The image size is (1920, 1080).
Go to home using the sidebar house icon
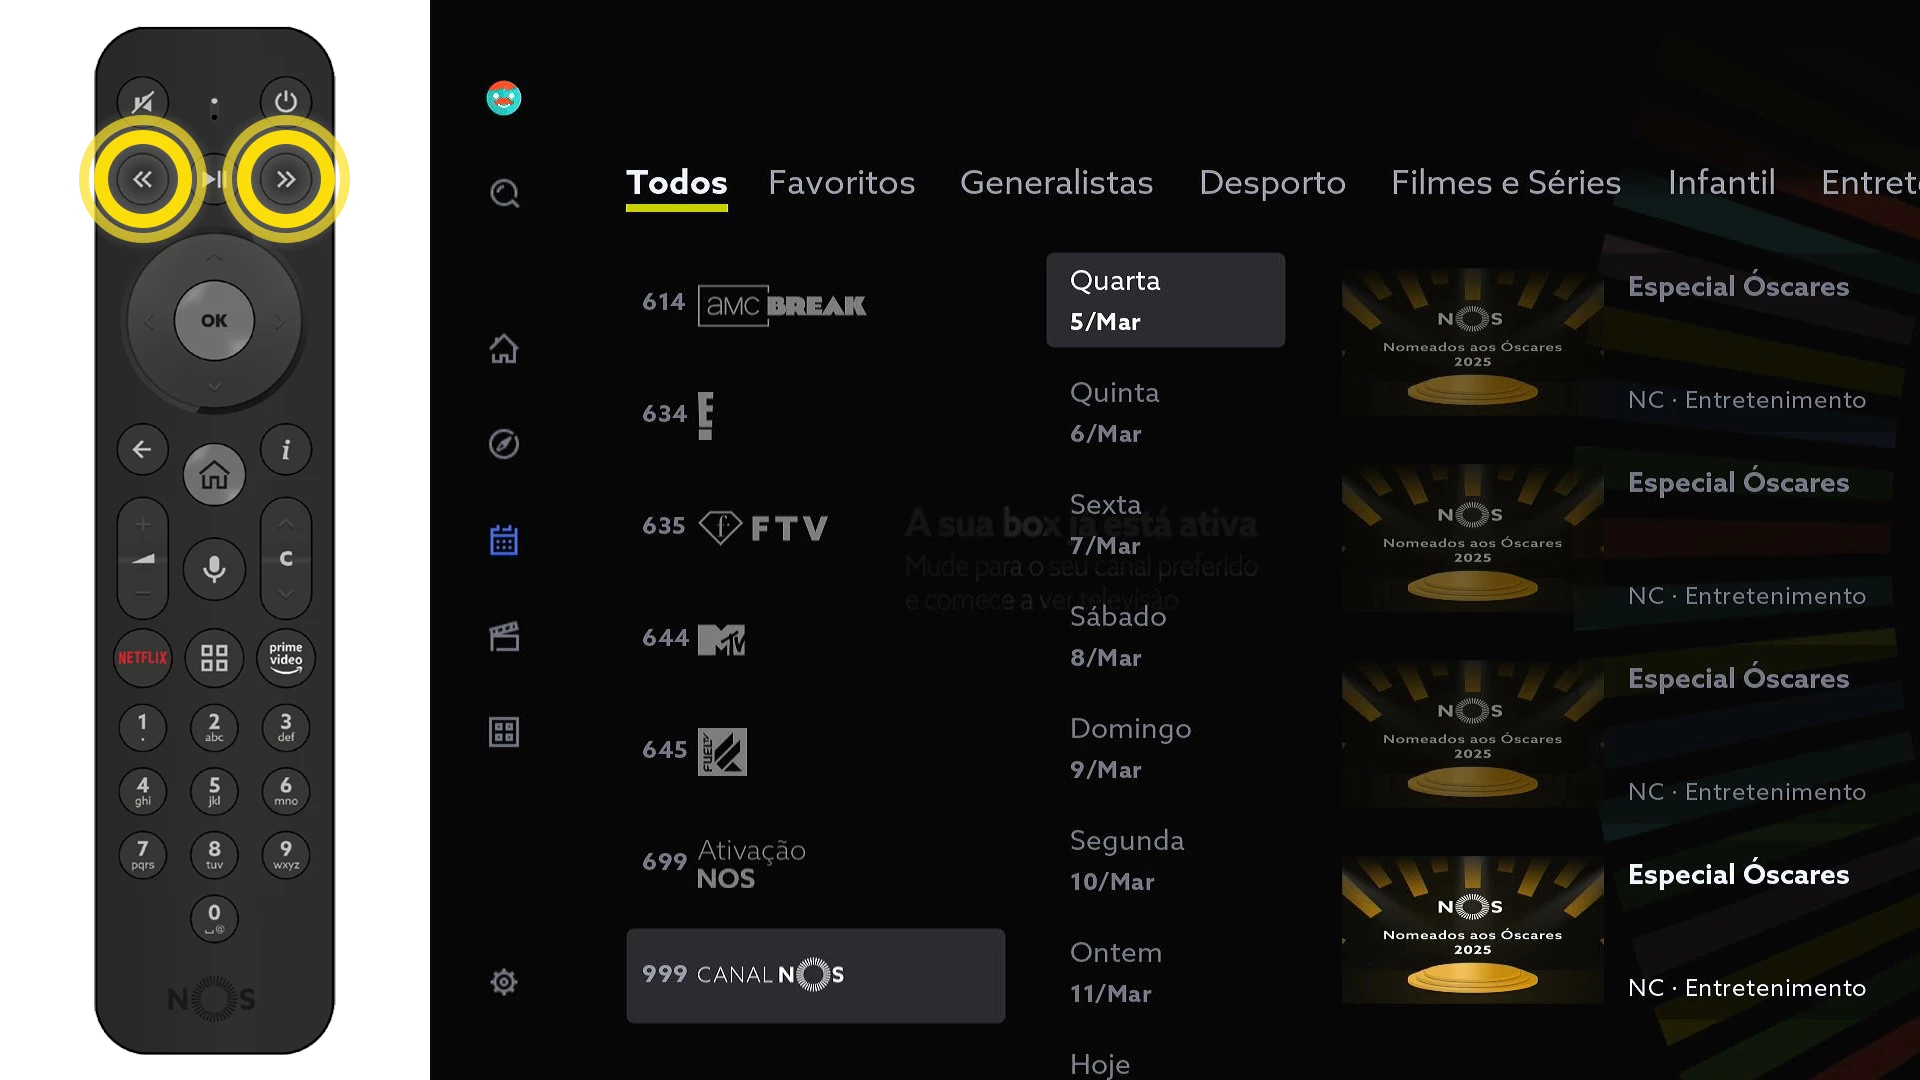tap(504, 348)
